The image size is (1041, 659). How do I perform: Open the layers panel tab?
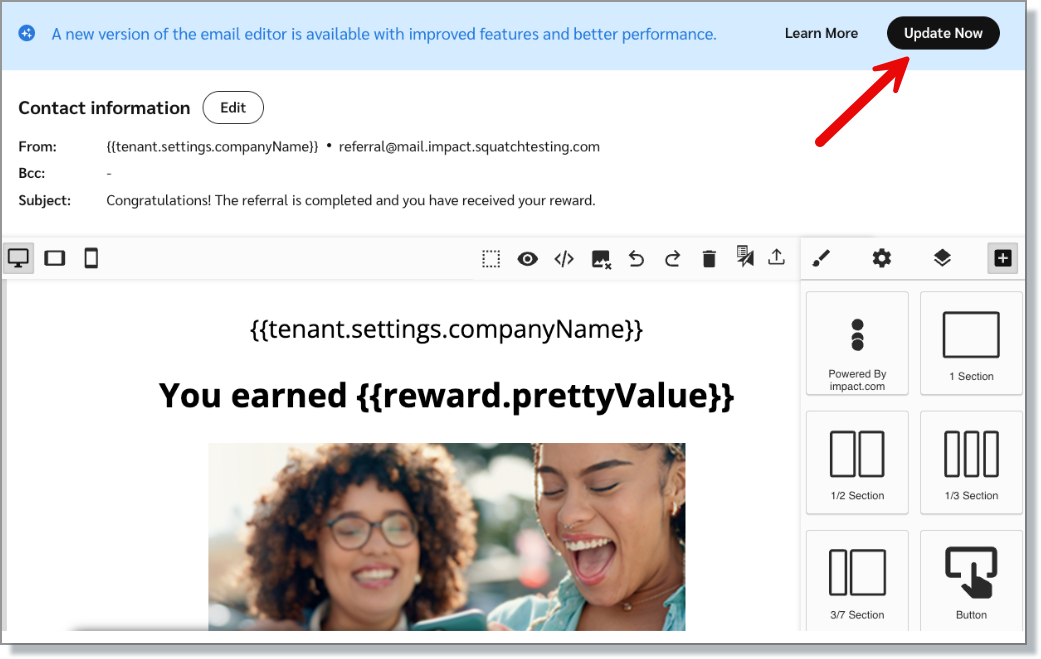pyautogui.click(x=941, y=258)
